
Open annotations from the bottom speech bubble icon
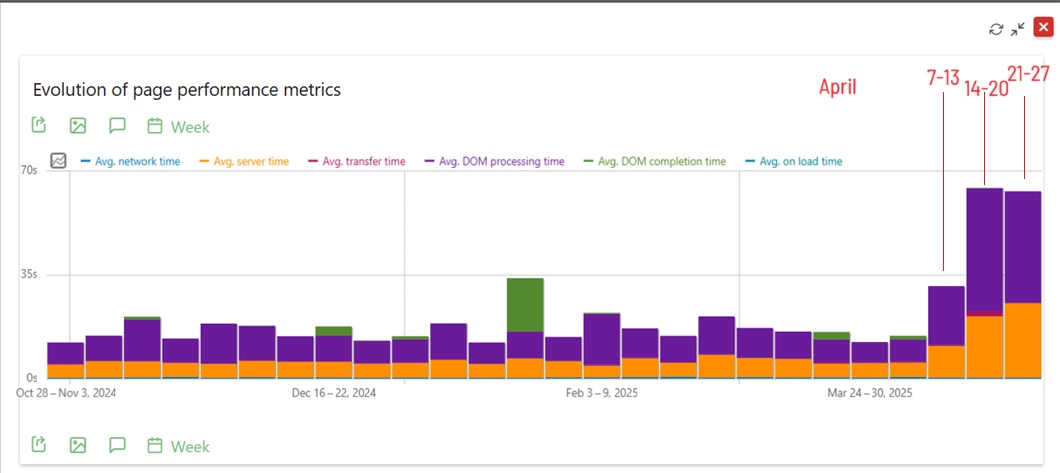(117, 445)
